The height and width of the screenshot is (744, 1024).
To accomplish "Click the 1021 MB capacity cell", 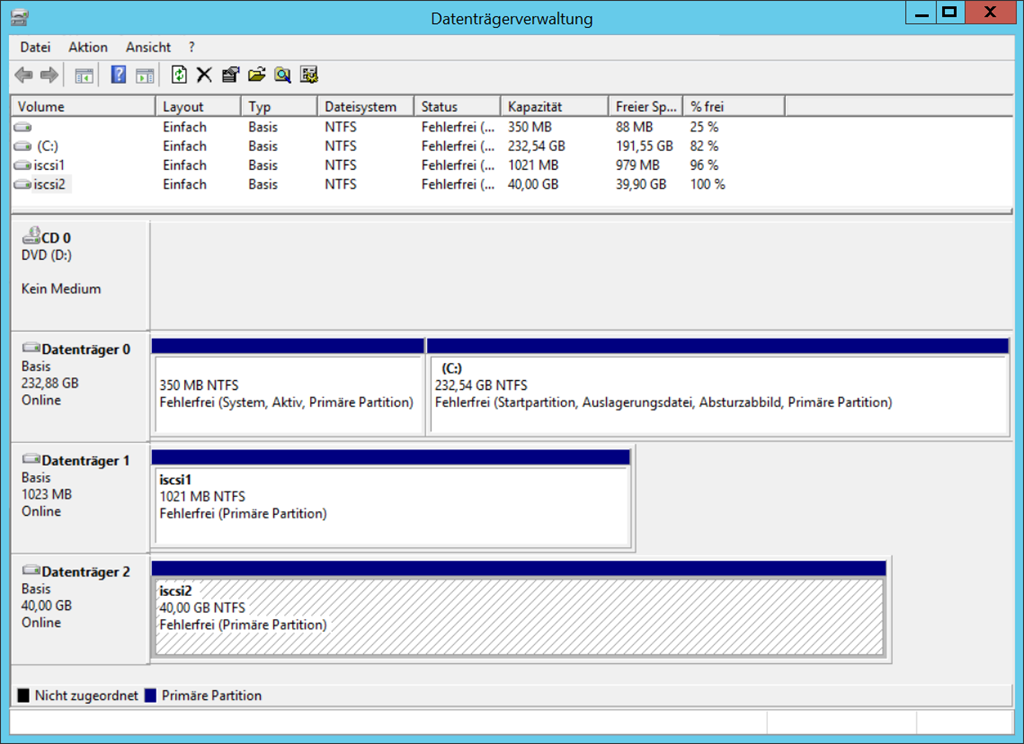I will click(x=533, y=165).
